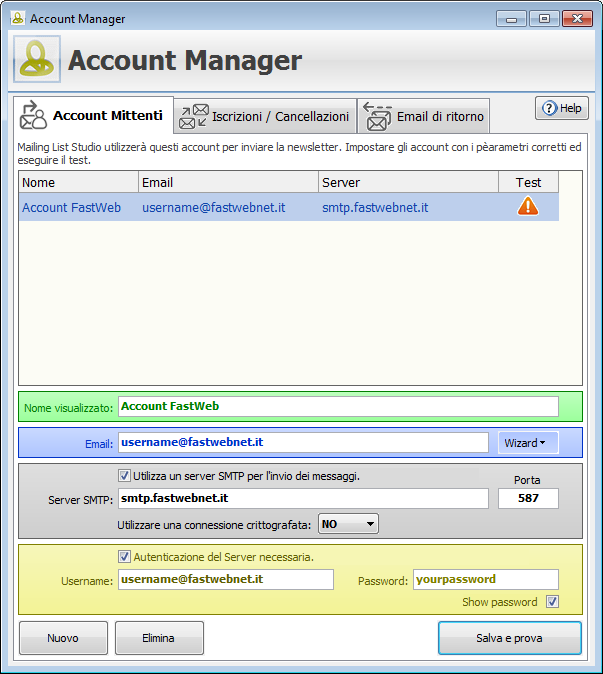Click the Test column header

(529, 182)
